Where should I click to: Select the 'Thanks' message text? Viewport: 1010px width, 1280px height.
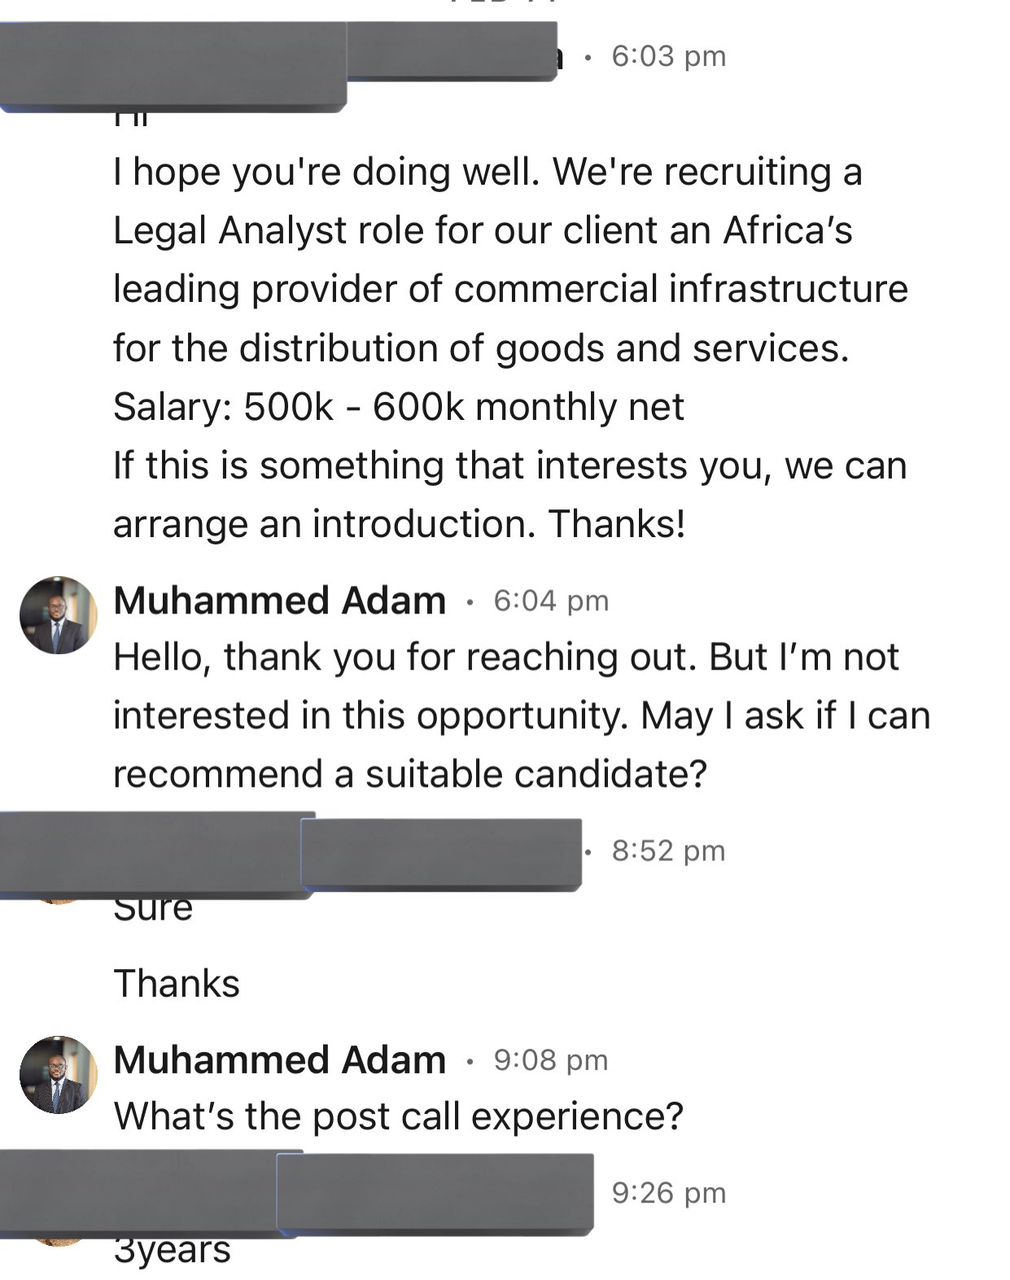coord(177,983)
